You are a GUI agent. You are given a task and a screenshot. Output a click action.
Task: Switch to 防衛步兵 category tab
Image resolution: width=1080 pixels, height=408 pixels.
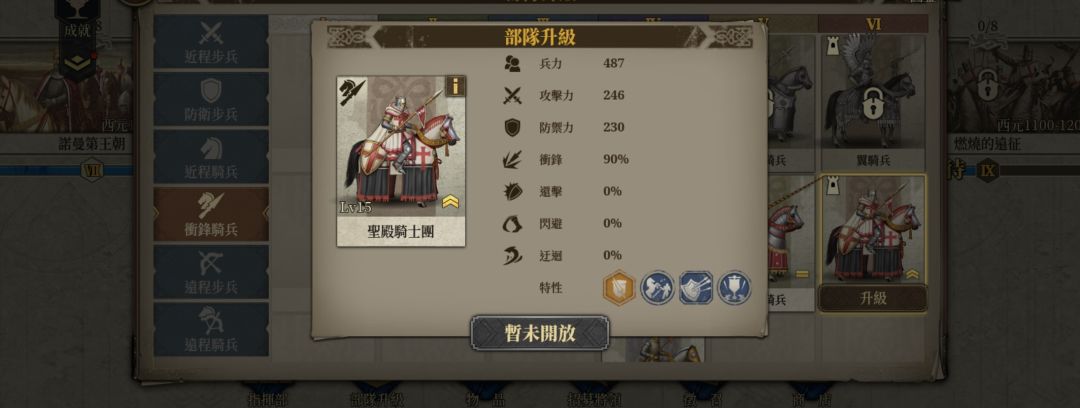pos(211,99)
